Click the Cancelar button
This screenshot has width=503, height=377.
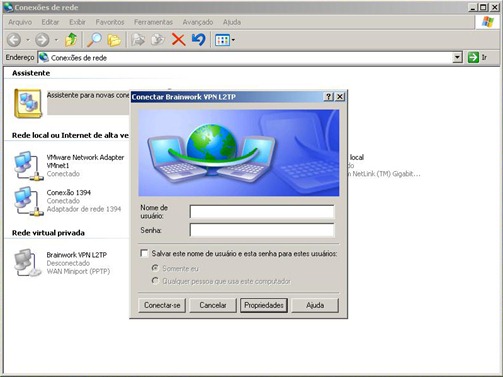(213, 305)
